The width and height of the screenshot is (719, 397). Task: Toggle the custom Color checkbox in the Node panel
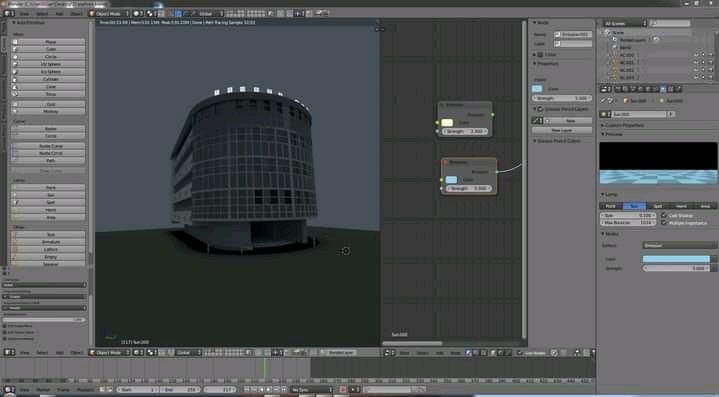[540, 55]
